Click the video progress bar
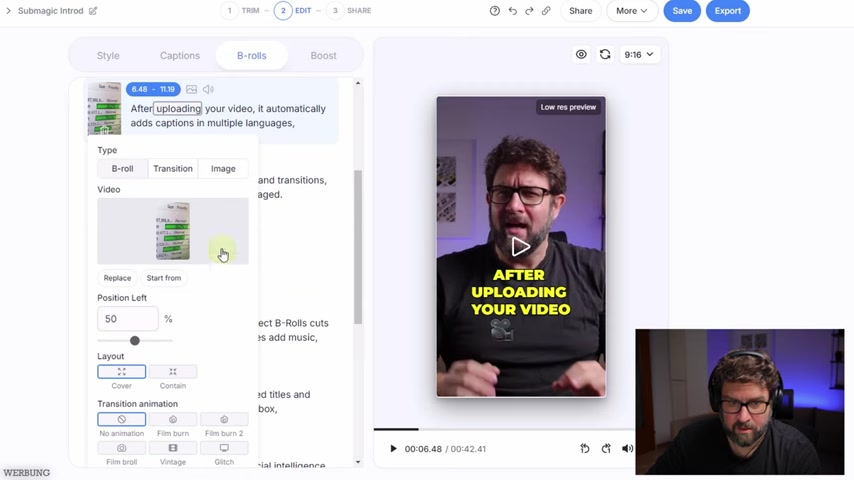This screenshot has width=854, height=480. 504,429
